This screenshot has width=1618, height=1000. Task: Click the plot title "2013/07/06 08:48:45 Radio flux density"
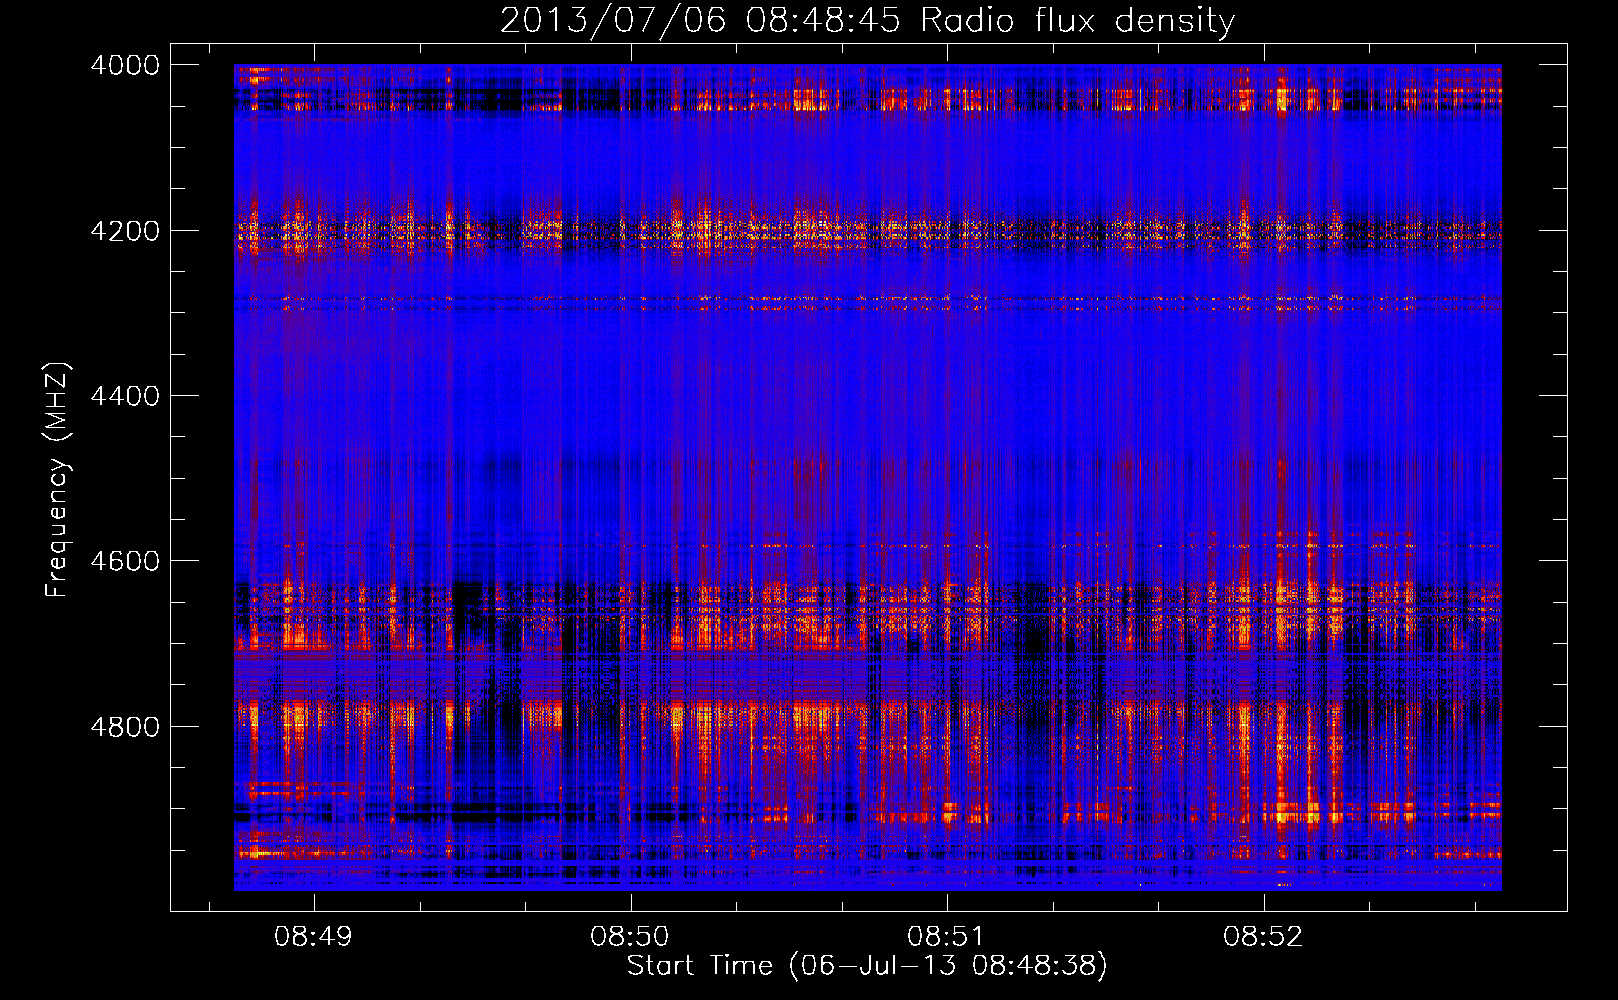click(867, 20)
